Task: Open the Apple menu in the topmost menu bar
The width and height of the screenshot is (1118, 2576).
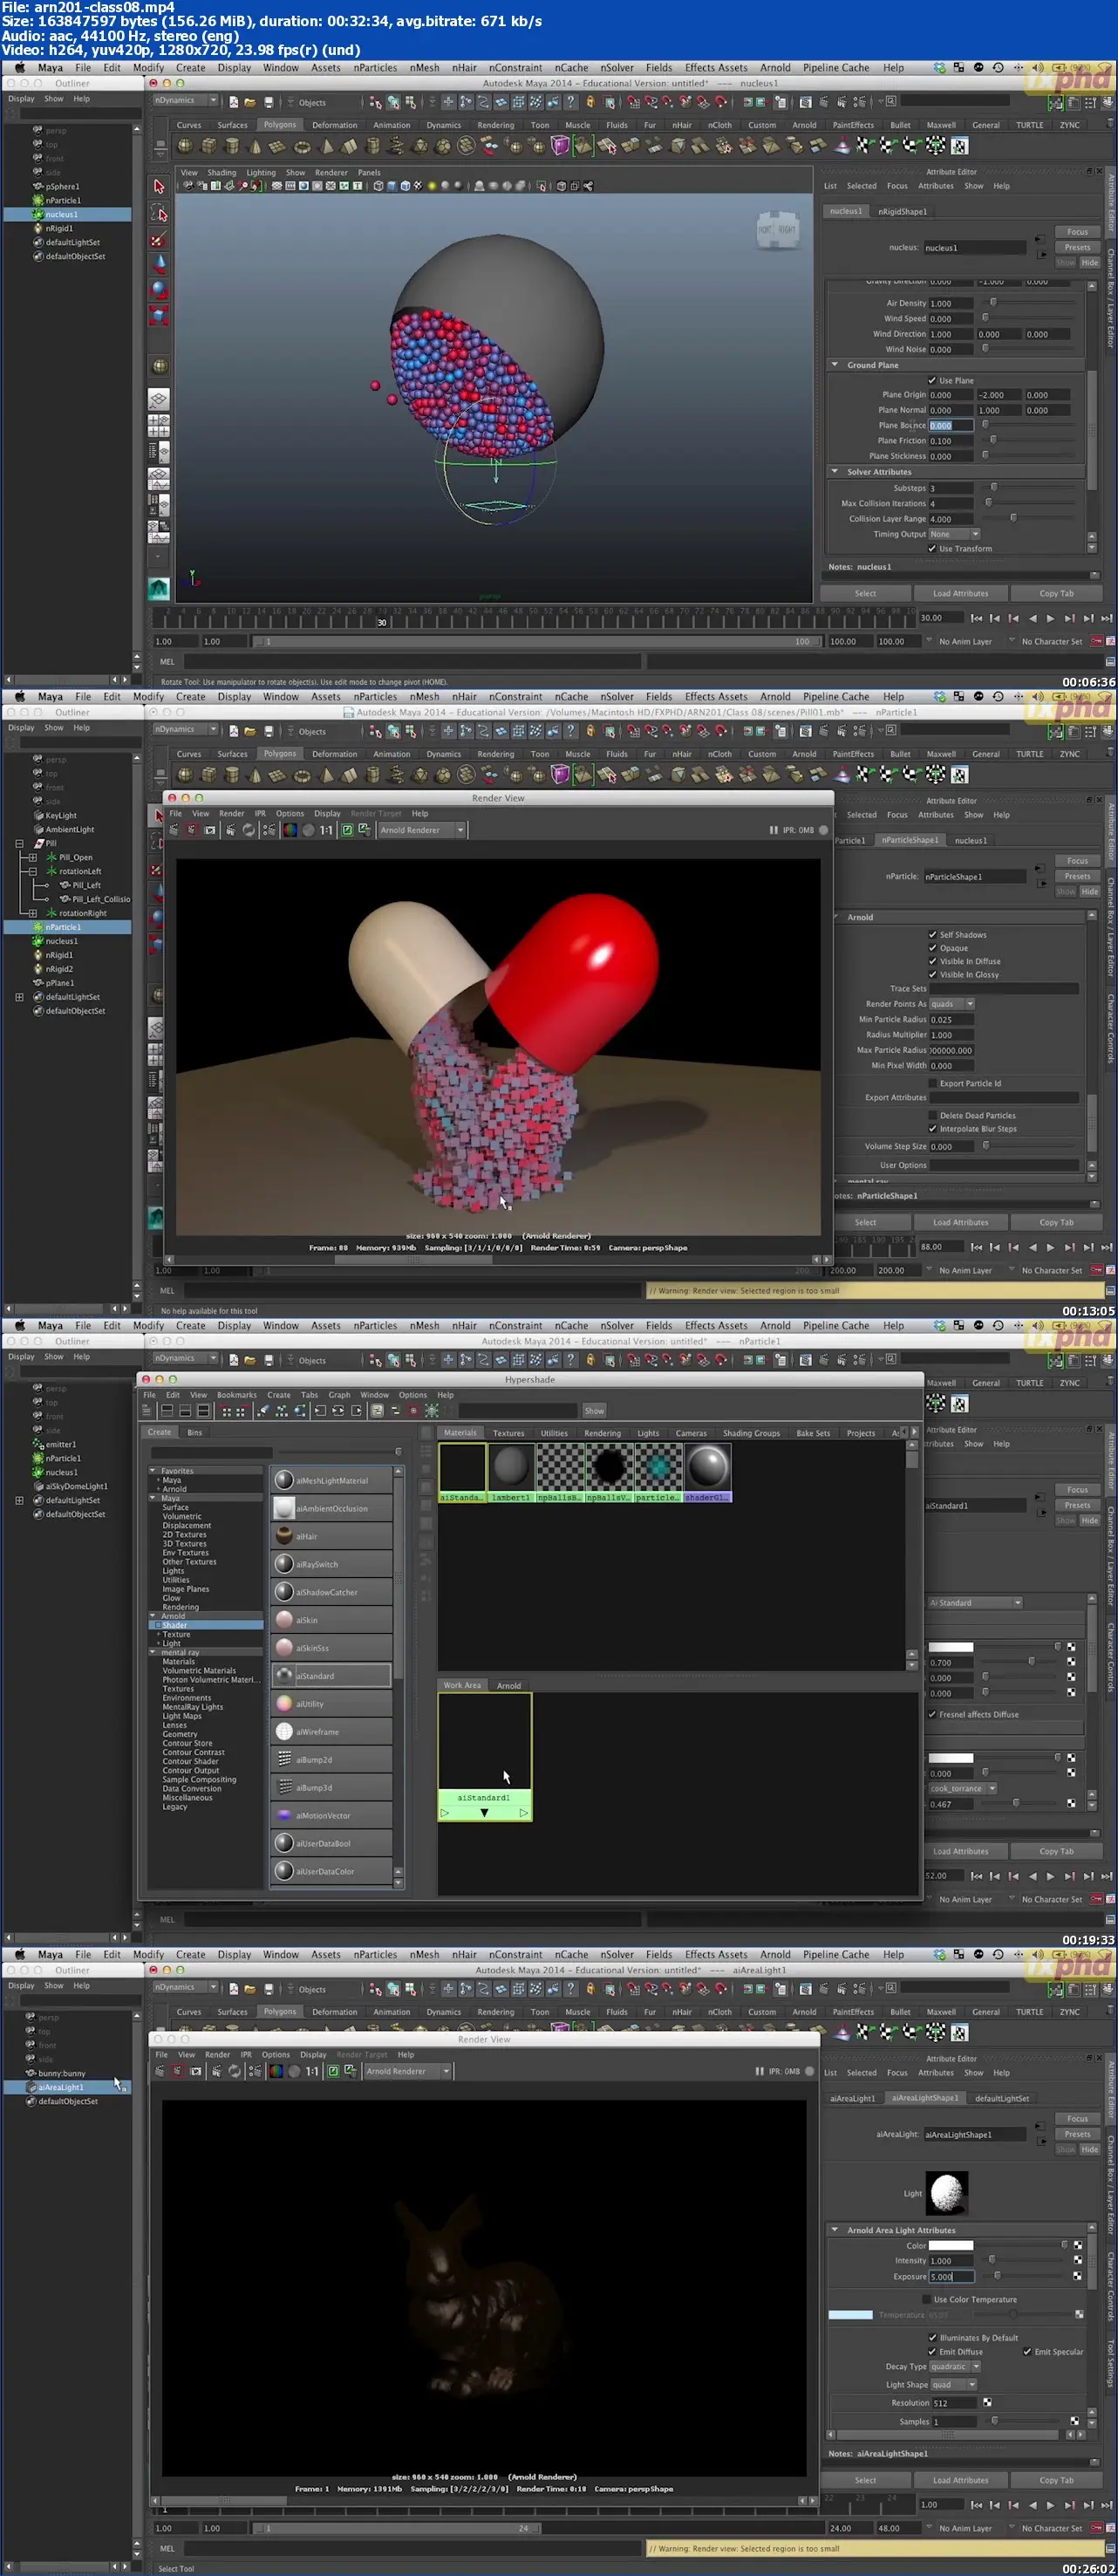Action: click(x=19, y=68)
